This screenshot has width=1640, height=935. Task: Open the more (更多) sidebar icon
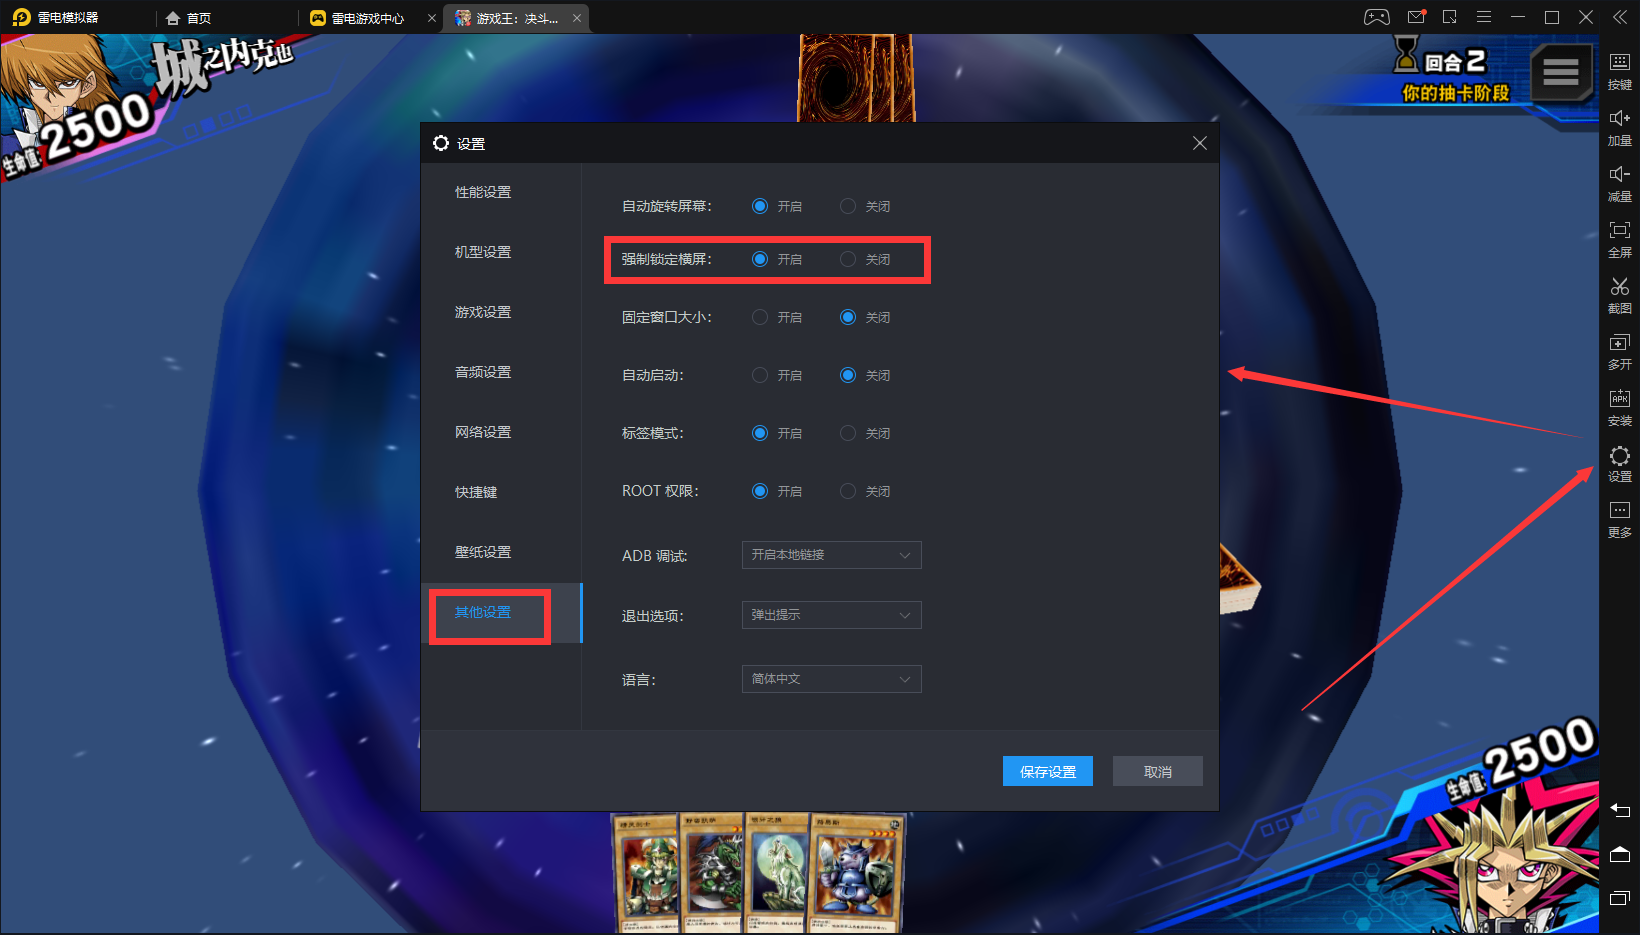(1619, 517)
